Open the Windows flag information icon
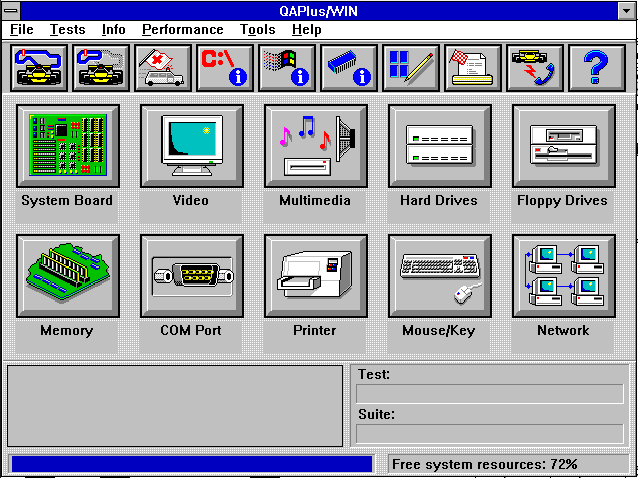 287,68
